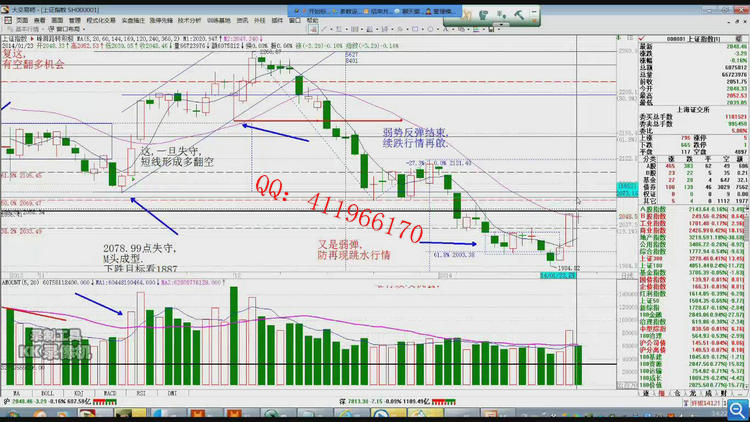Open the color palette icon in drawing toolbar
Screen dimensions: 750x422
point(476,29)
